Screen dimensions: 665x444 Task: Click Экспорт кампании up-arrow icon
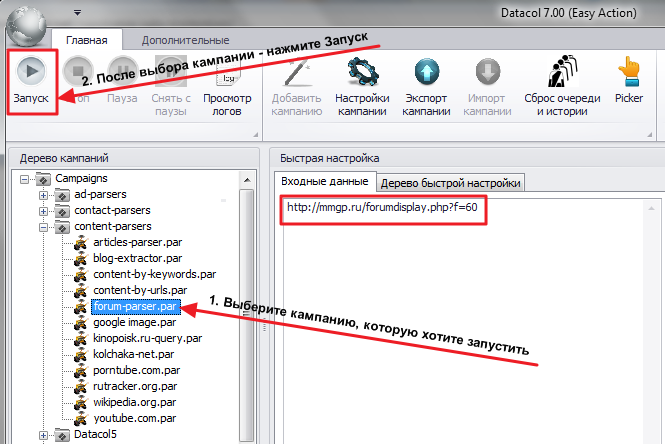click(x=427, y=71)
